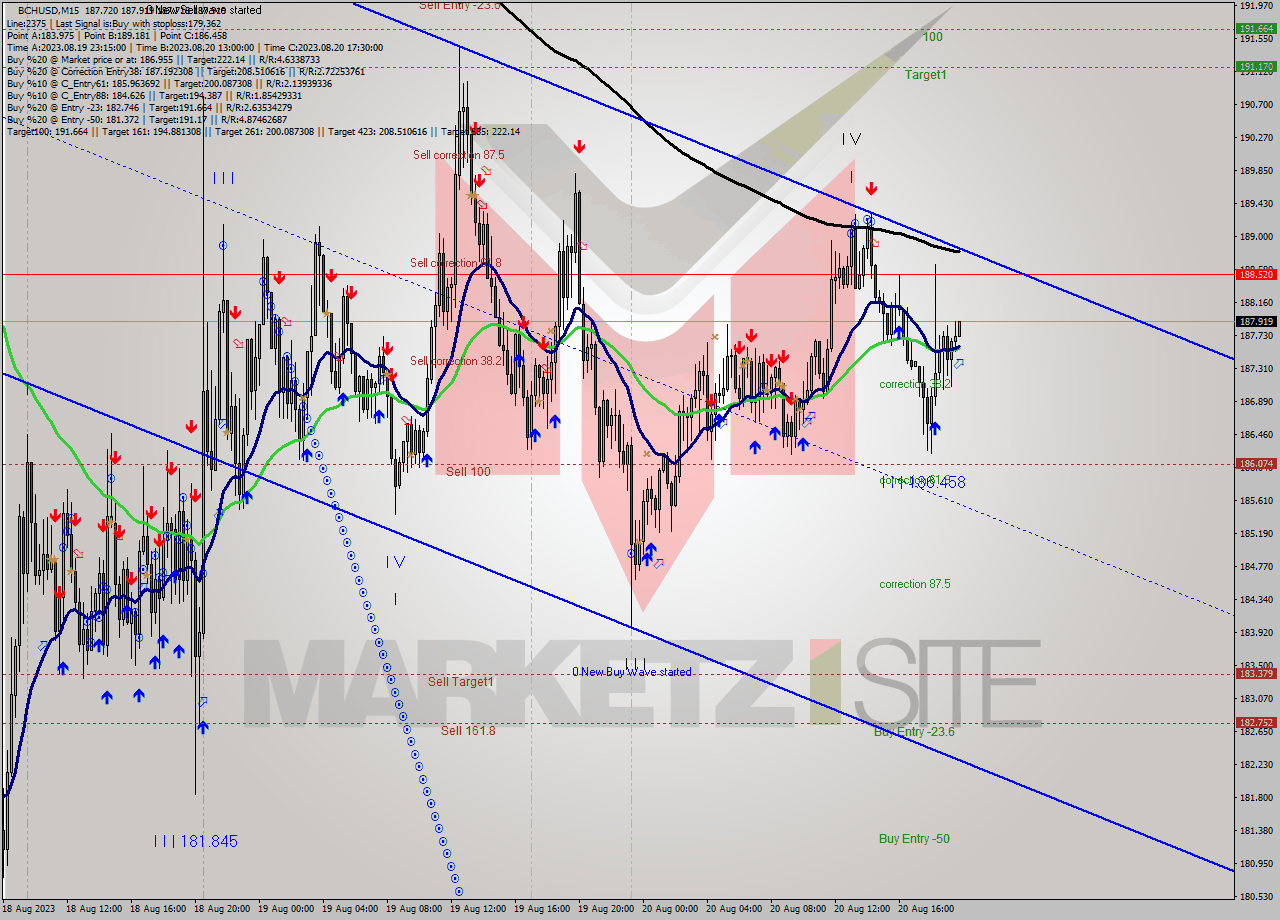Select the green correction 38.2 label

(915, 384)
